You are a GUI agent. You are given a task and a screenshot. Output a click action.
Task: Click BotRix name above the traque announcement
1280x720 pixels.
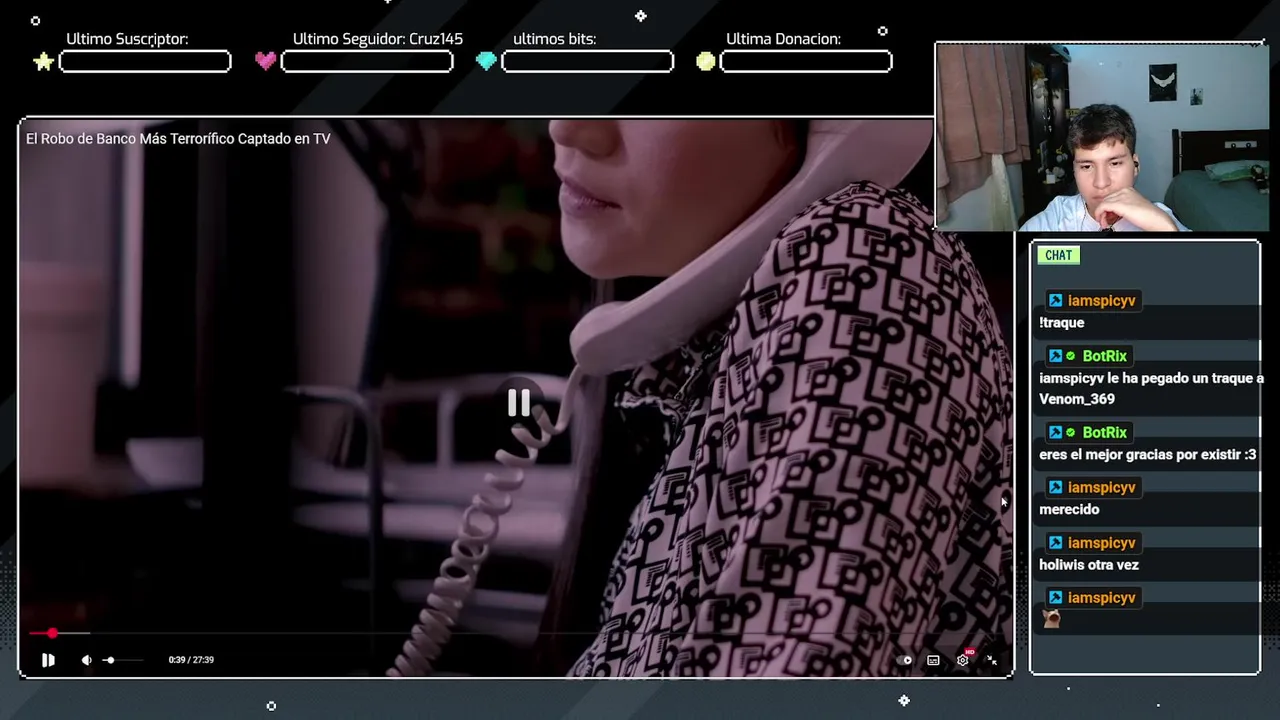coord(1105,356)
